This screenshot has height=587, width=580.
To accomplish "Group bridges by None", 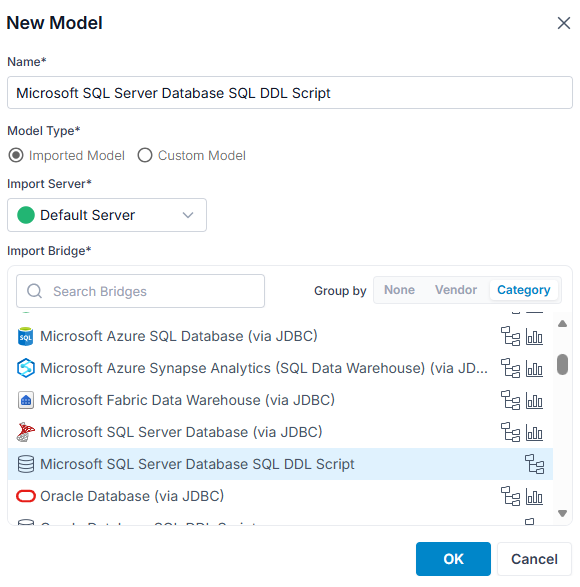I will (399, 290).
